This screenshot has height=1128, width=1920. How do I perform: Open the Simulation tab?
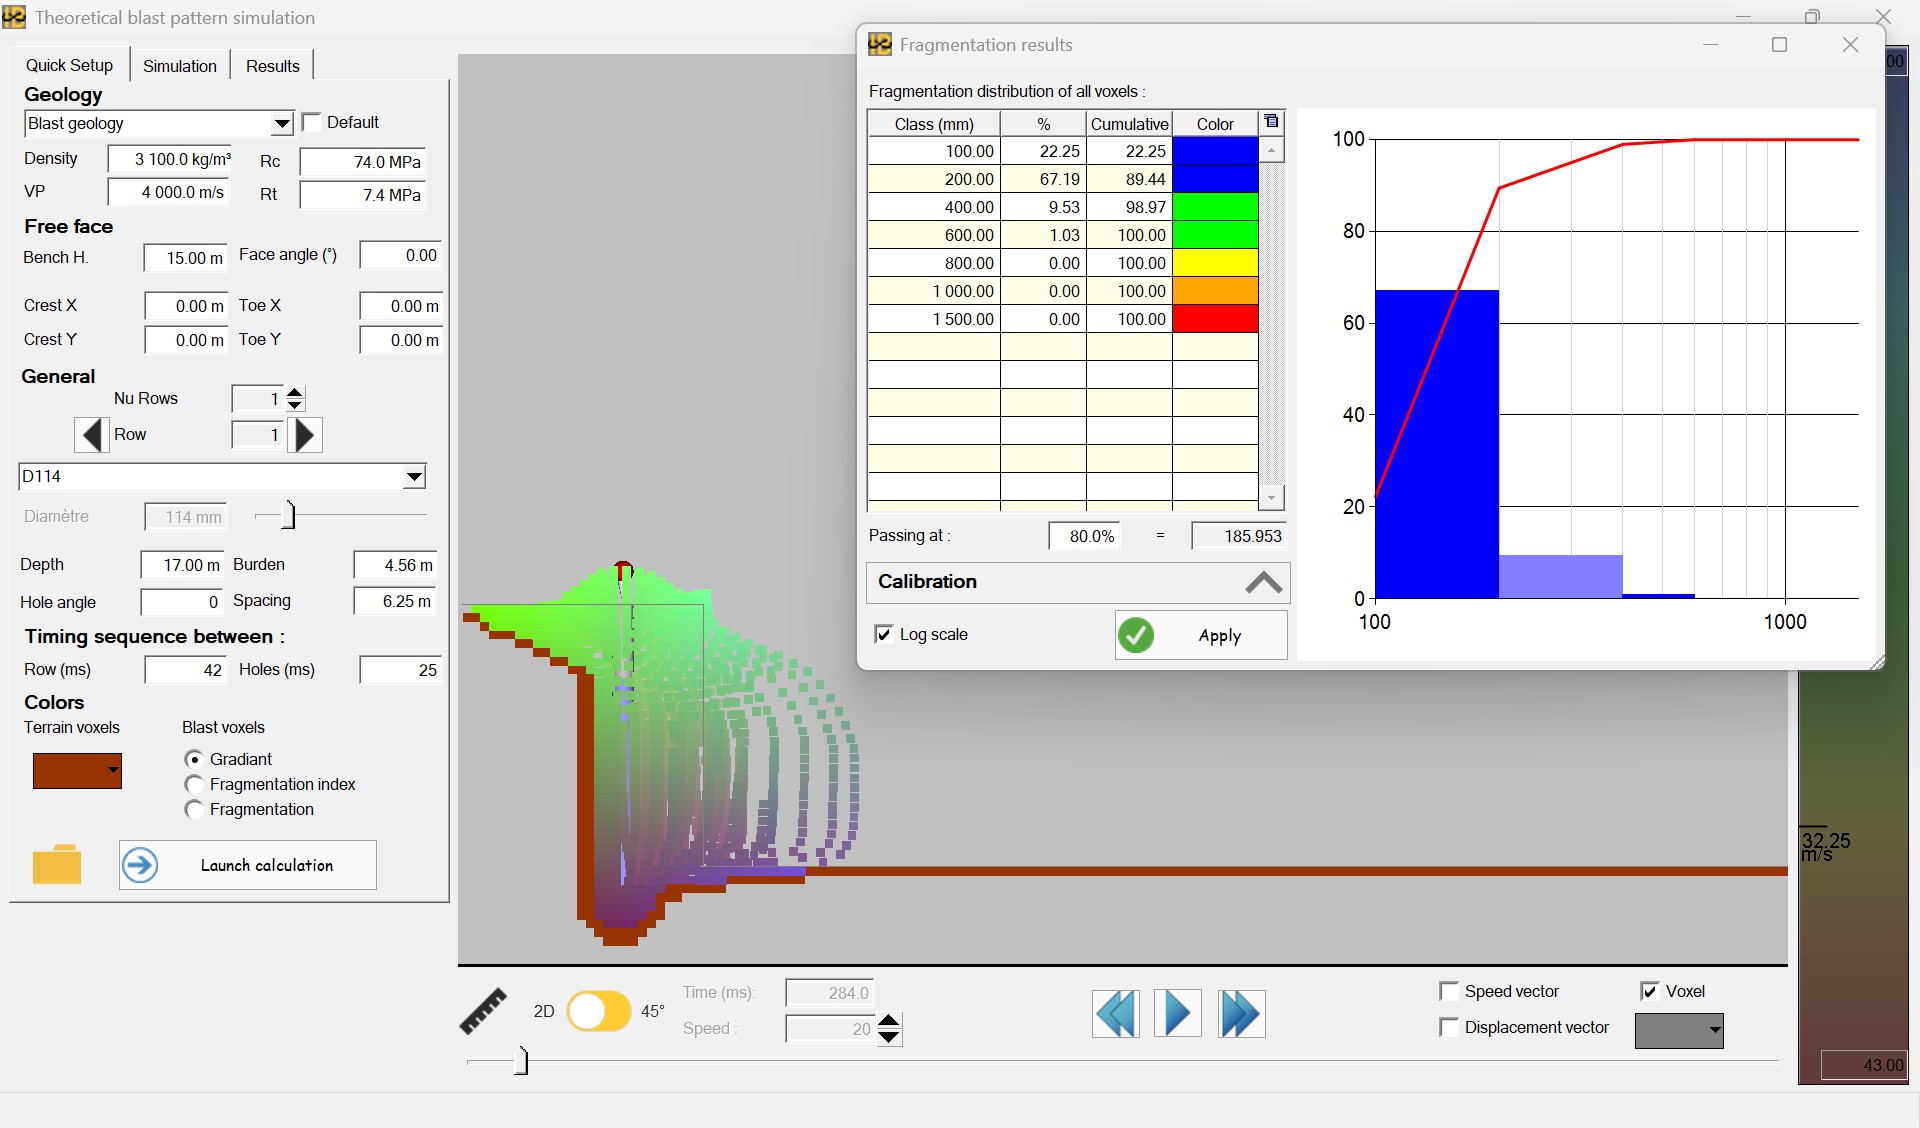tap(179, 65)
